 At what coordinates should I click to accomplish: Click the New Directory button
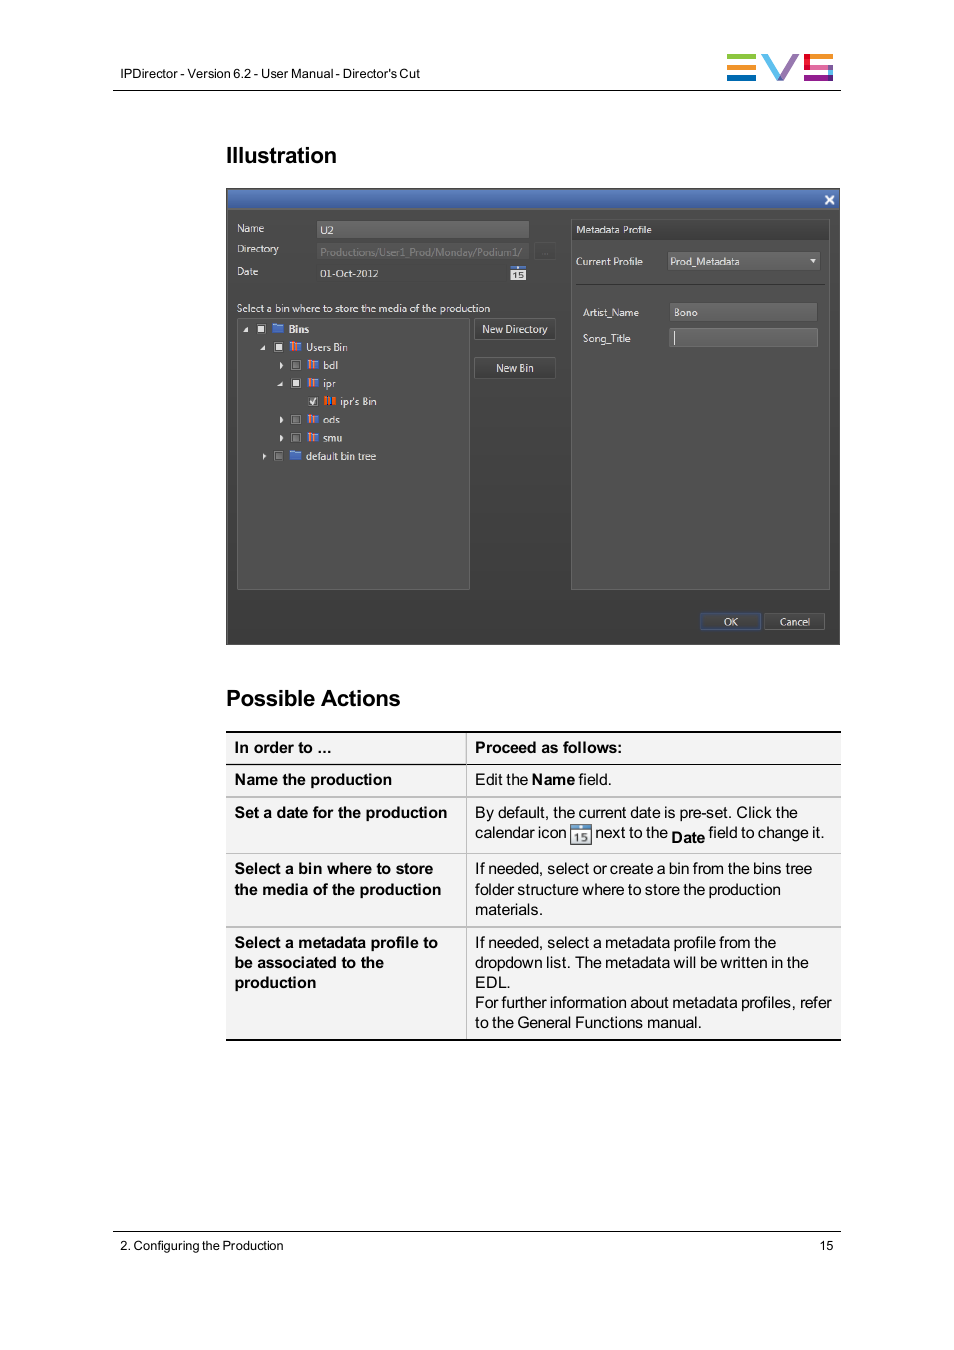(514, 329)
